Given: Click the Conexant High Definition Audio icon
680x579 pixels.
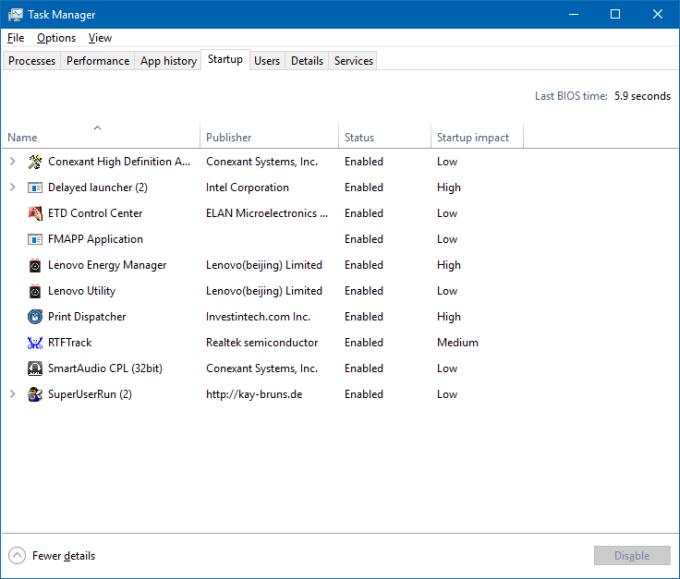Looking at the screenshot, I should point(35,162).
